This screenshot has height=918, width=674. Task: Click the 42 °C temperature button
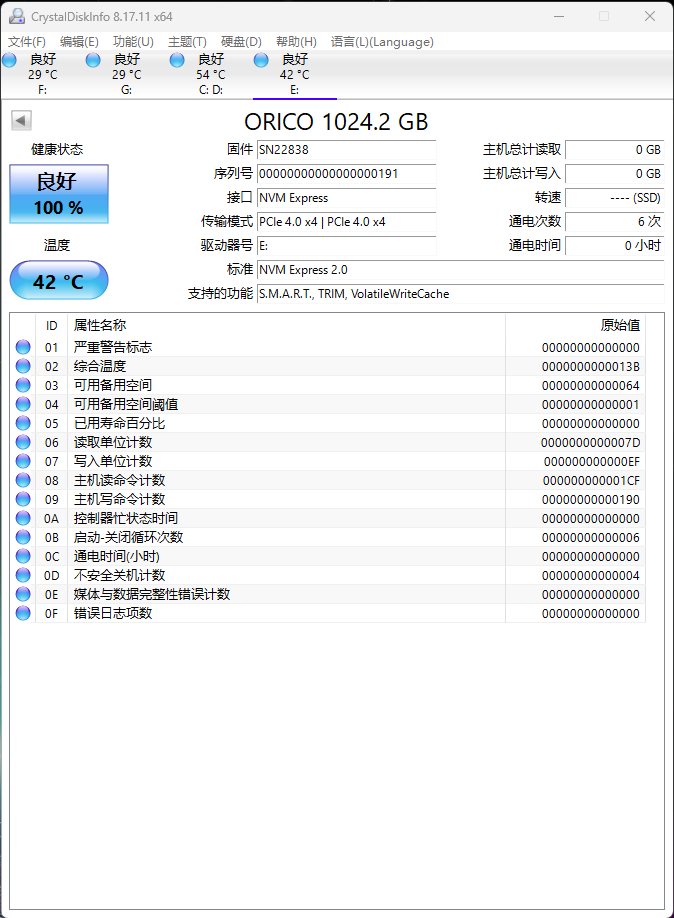59,280
